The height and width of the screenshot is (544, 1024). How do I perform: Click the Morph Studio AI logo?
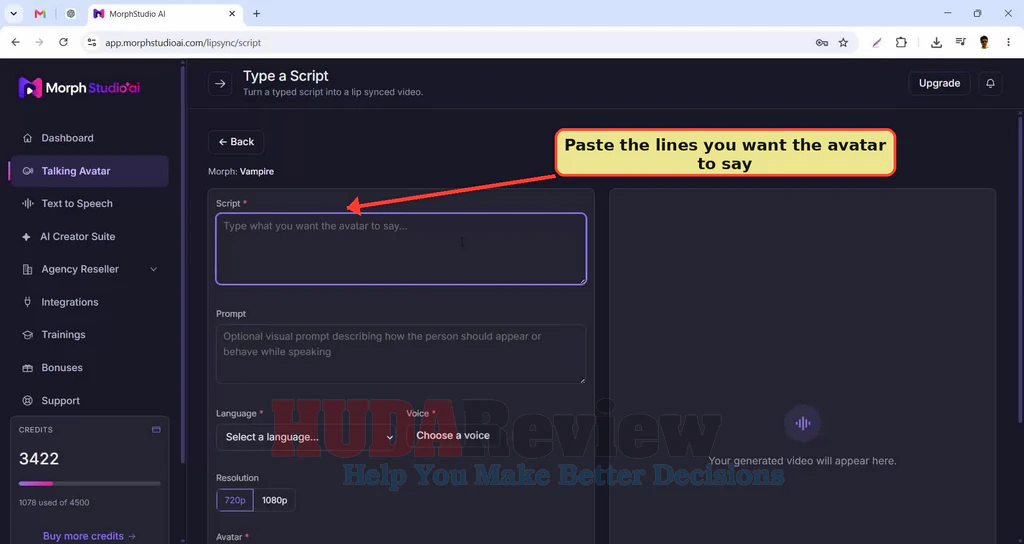80,88
